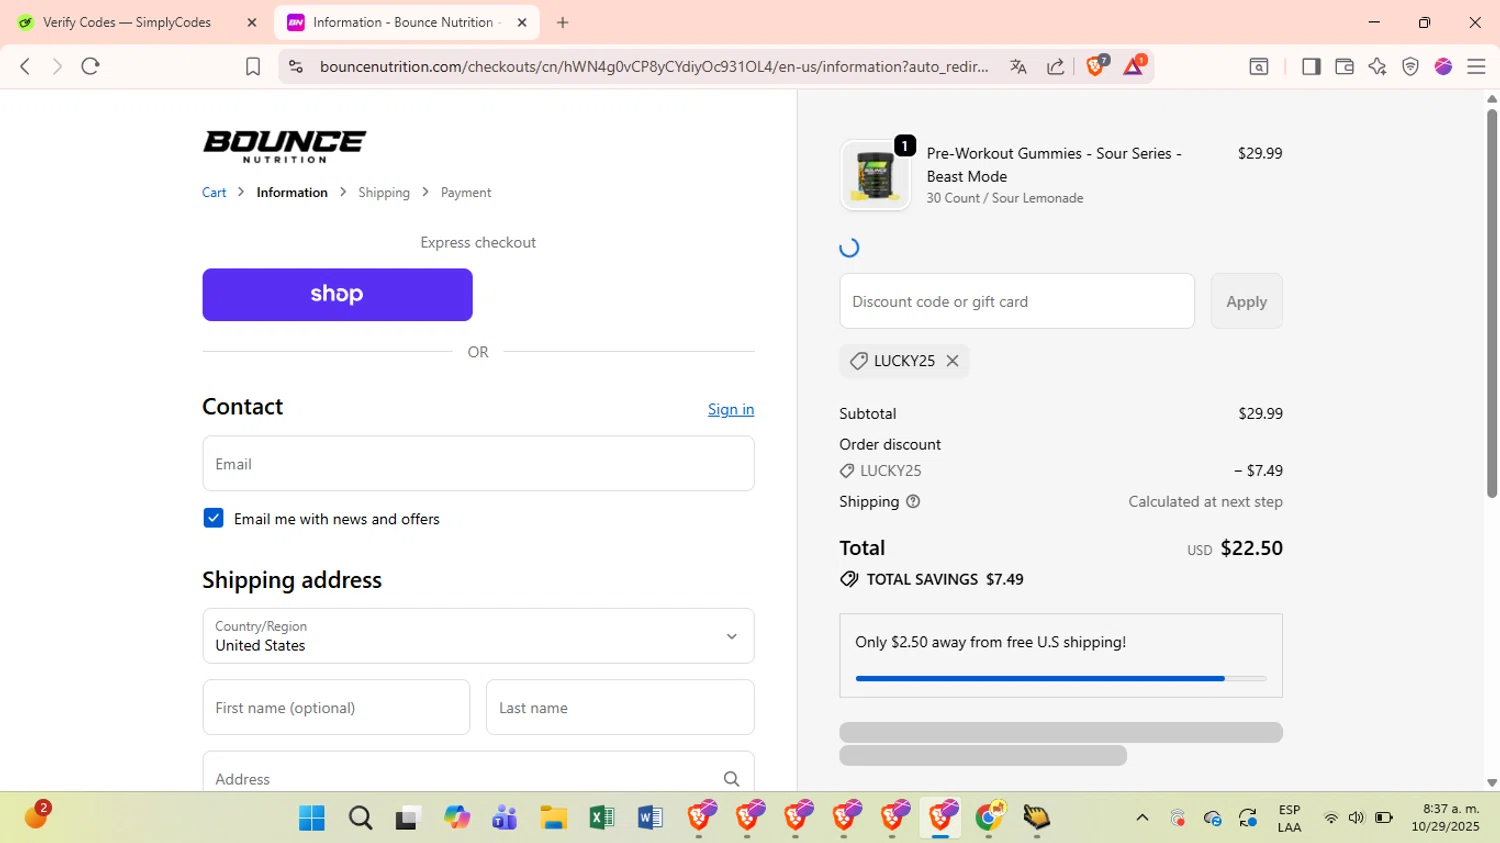Bookmark this page icon
The image size is (1500, 843).
253,66
